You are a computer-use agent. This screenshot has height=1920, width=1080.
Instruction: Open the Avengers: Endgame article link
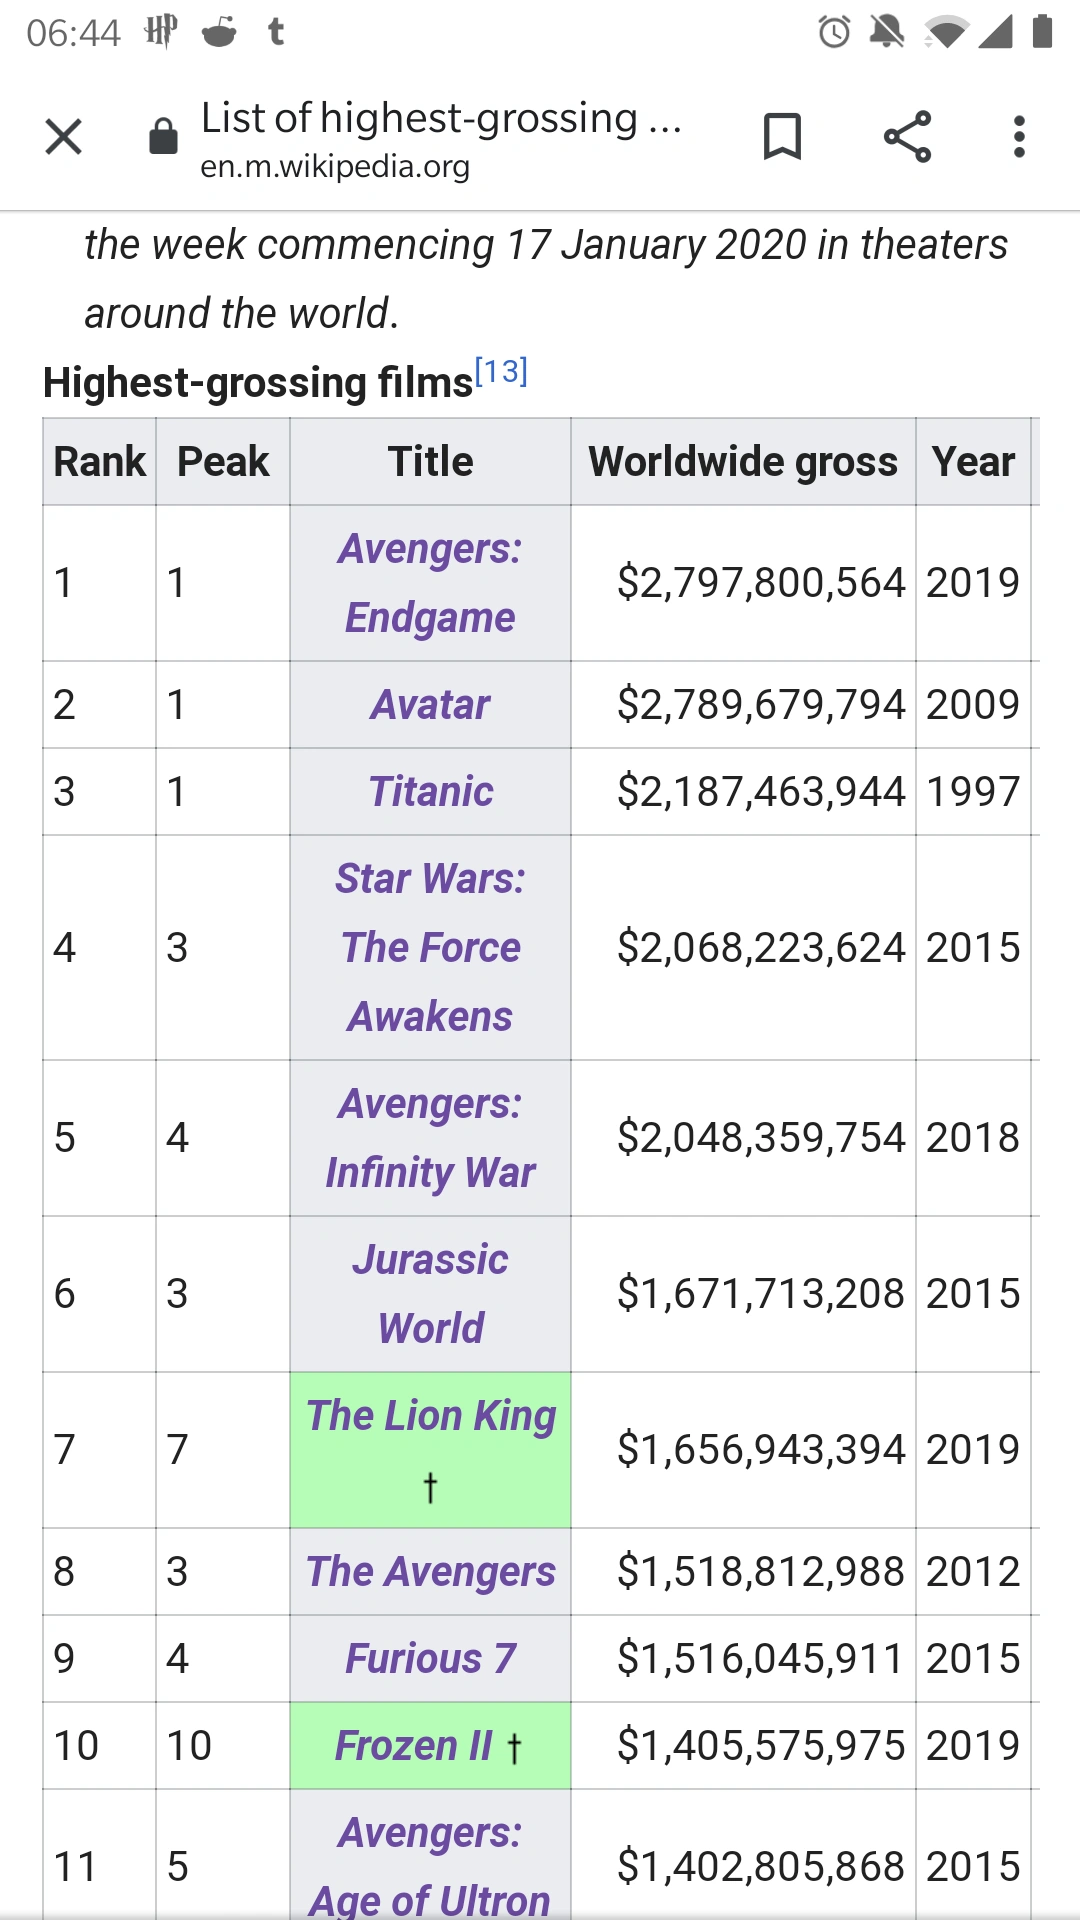pyautogui.click(x=430, y=583)
